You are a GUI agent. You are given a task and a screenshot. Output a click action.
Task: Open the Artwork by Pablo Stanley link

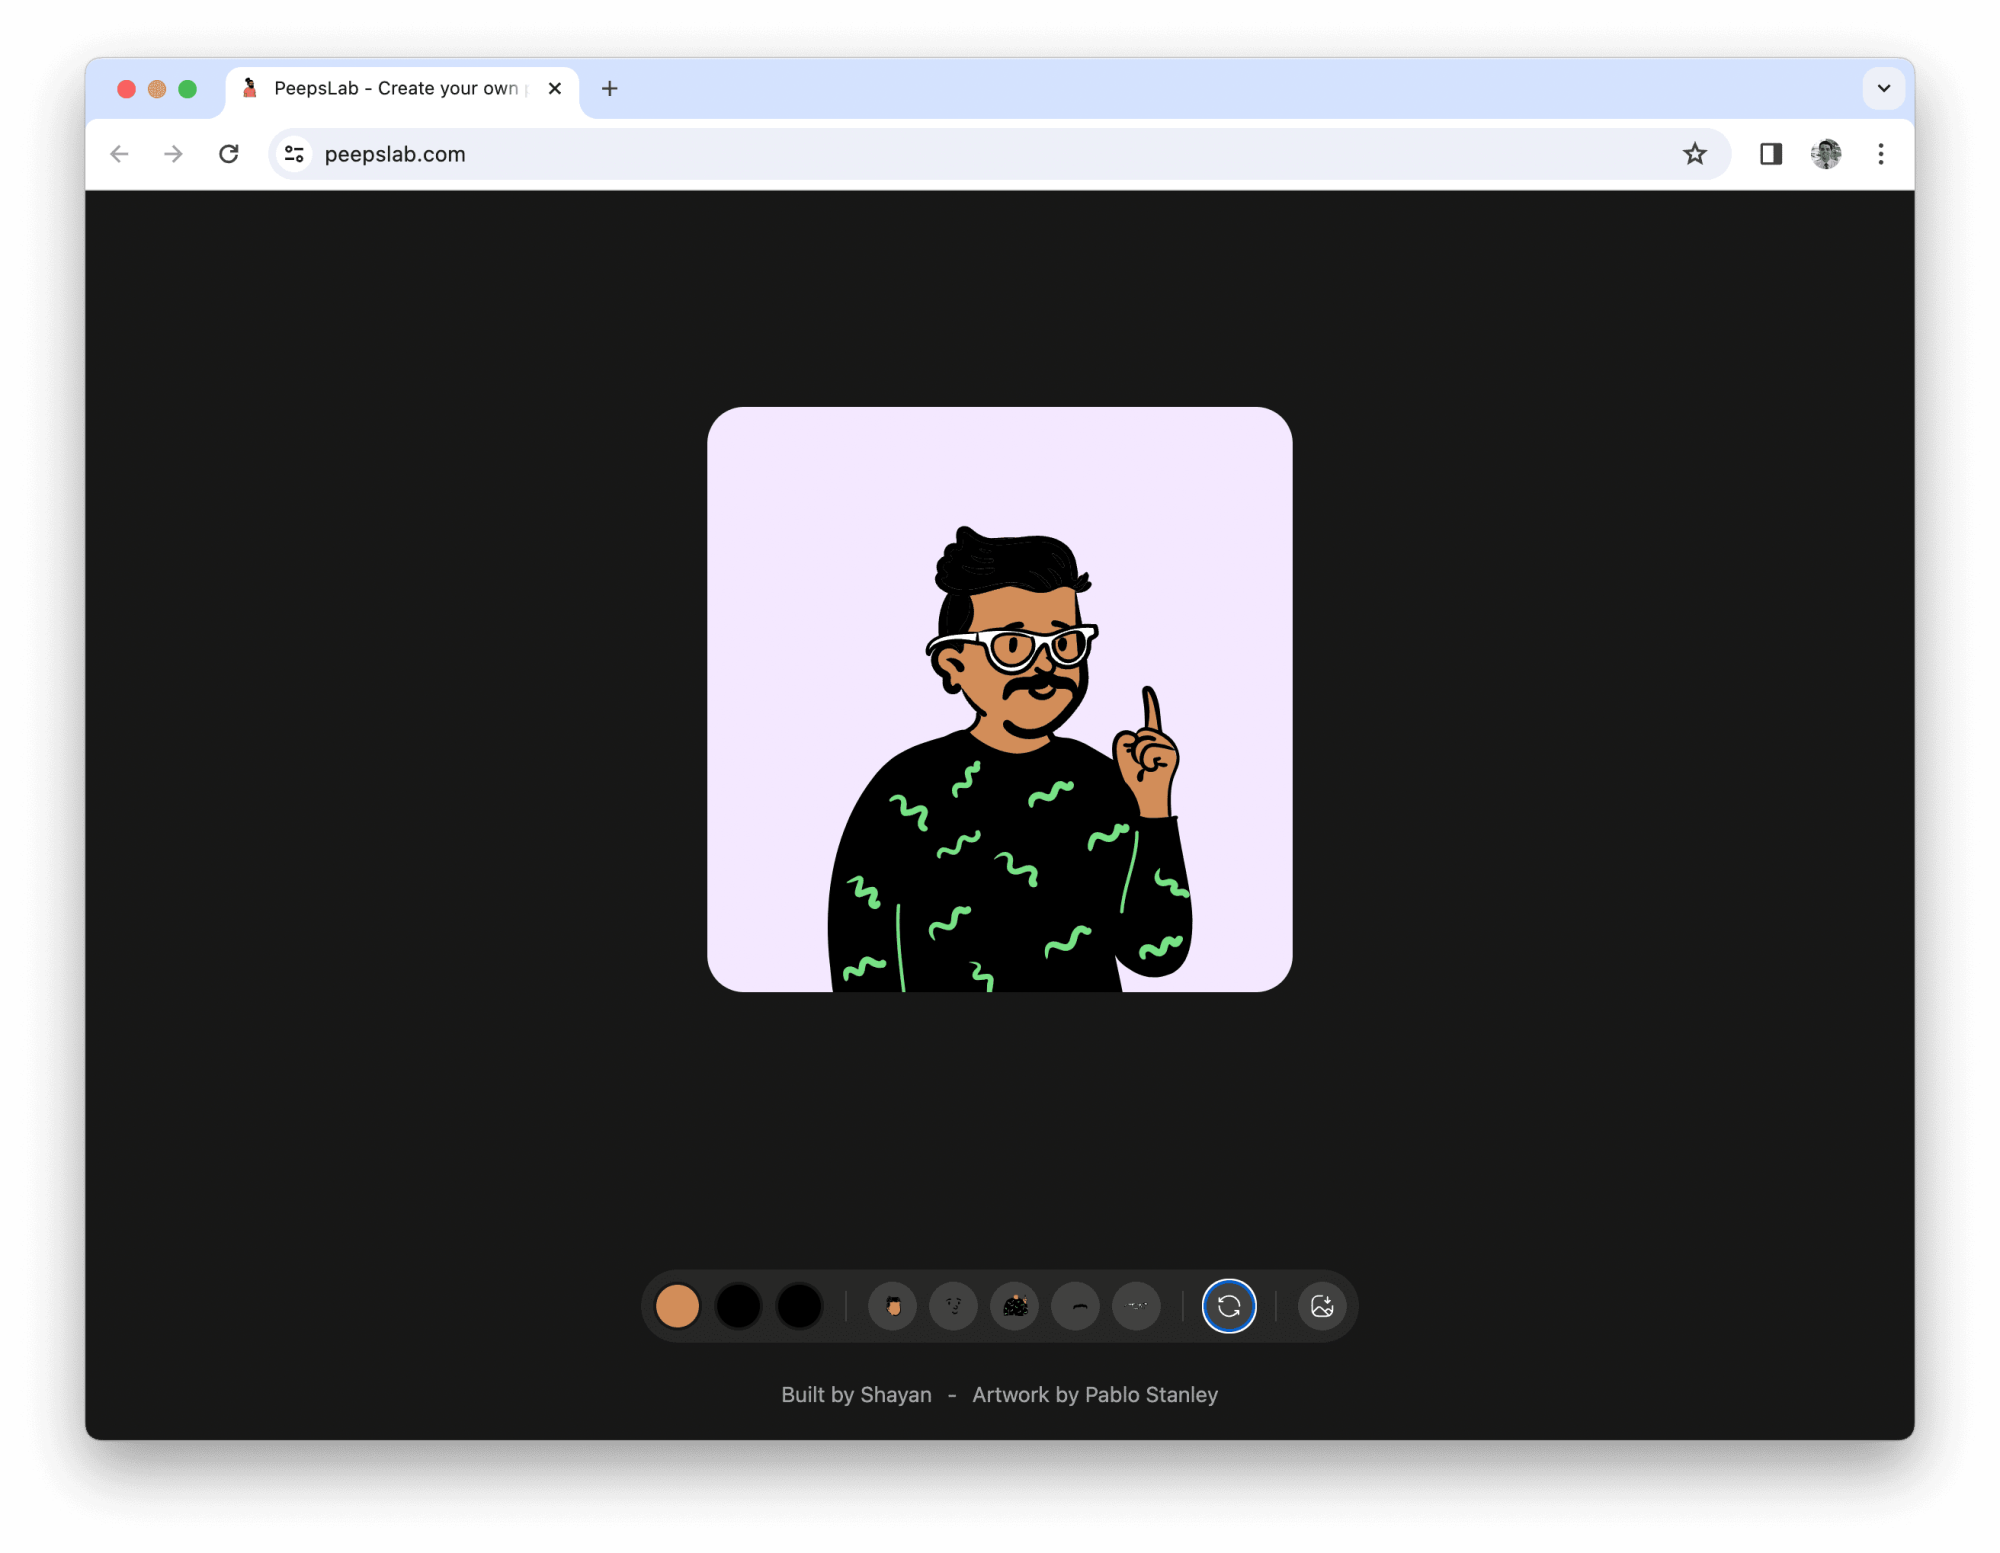(1095, 1395)
